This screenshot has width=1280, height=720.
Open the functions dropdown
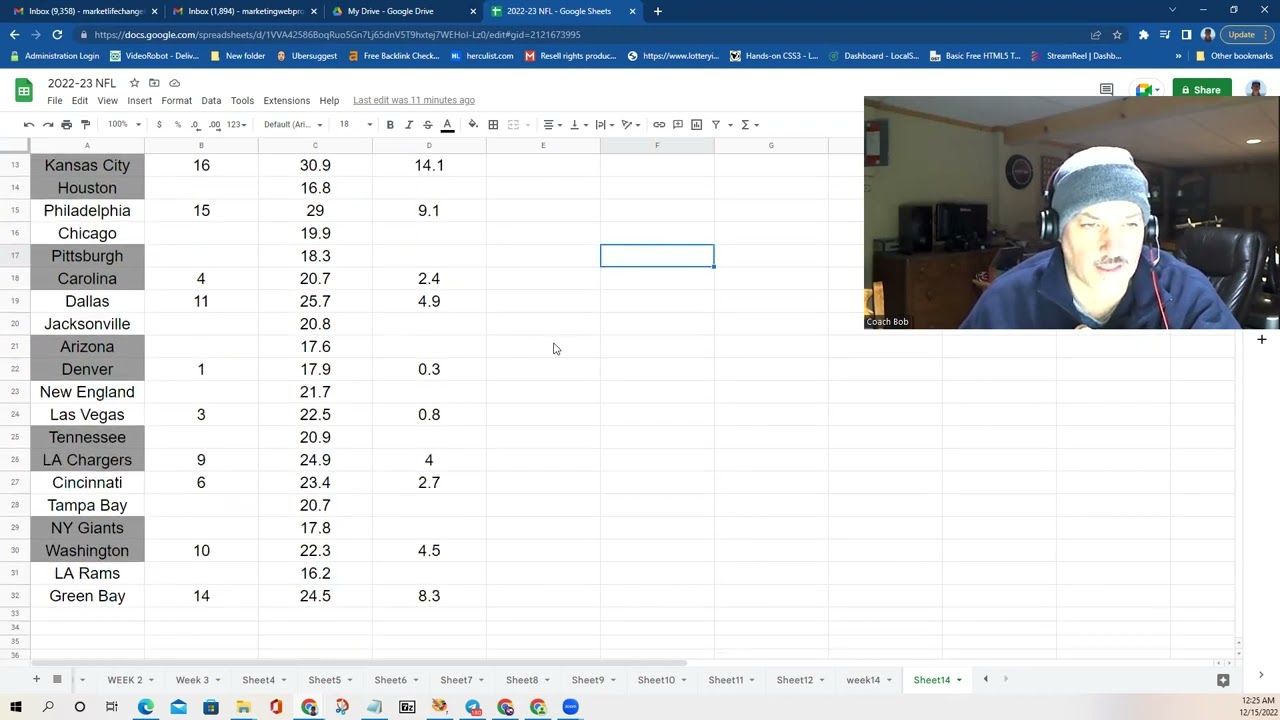(749, 124)
